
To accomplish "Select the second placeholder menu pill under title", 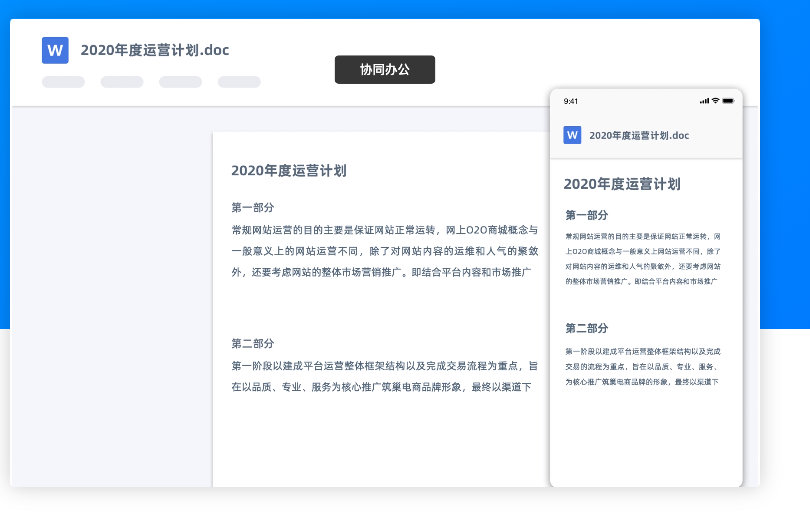I will (x=122, y=82).
